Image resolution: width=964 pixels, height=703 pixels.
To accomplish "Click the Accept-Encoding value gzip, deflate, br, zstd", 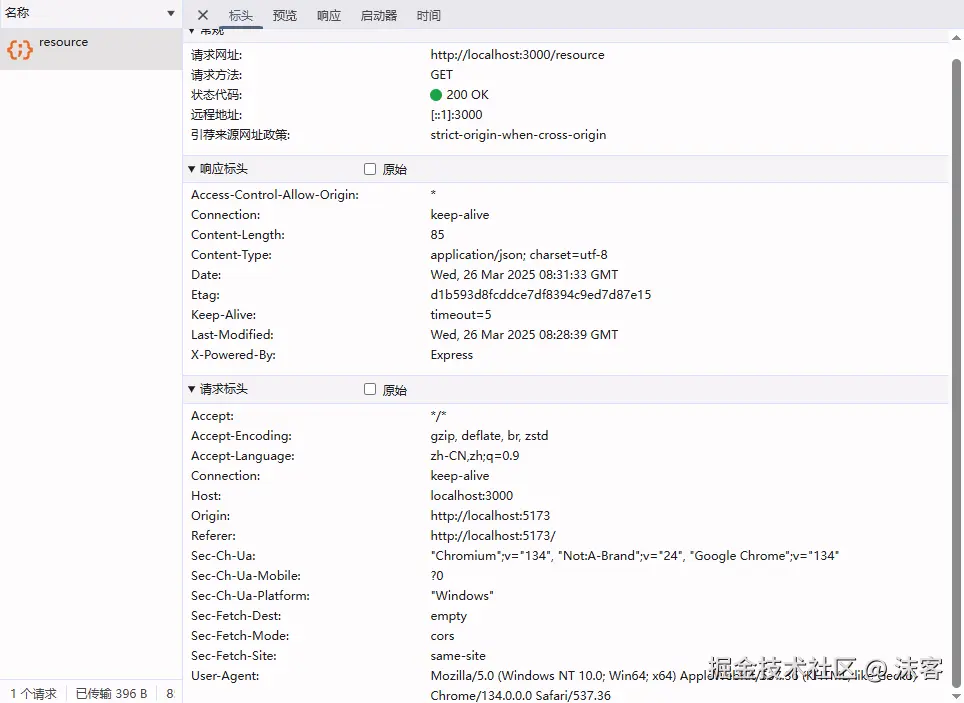I will click(489, 436).
